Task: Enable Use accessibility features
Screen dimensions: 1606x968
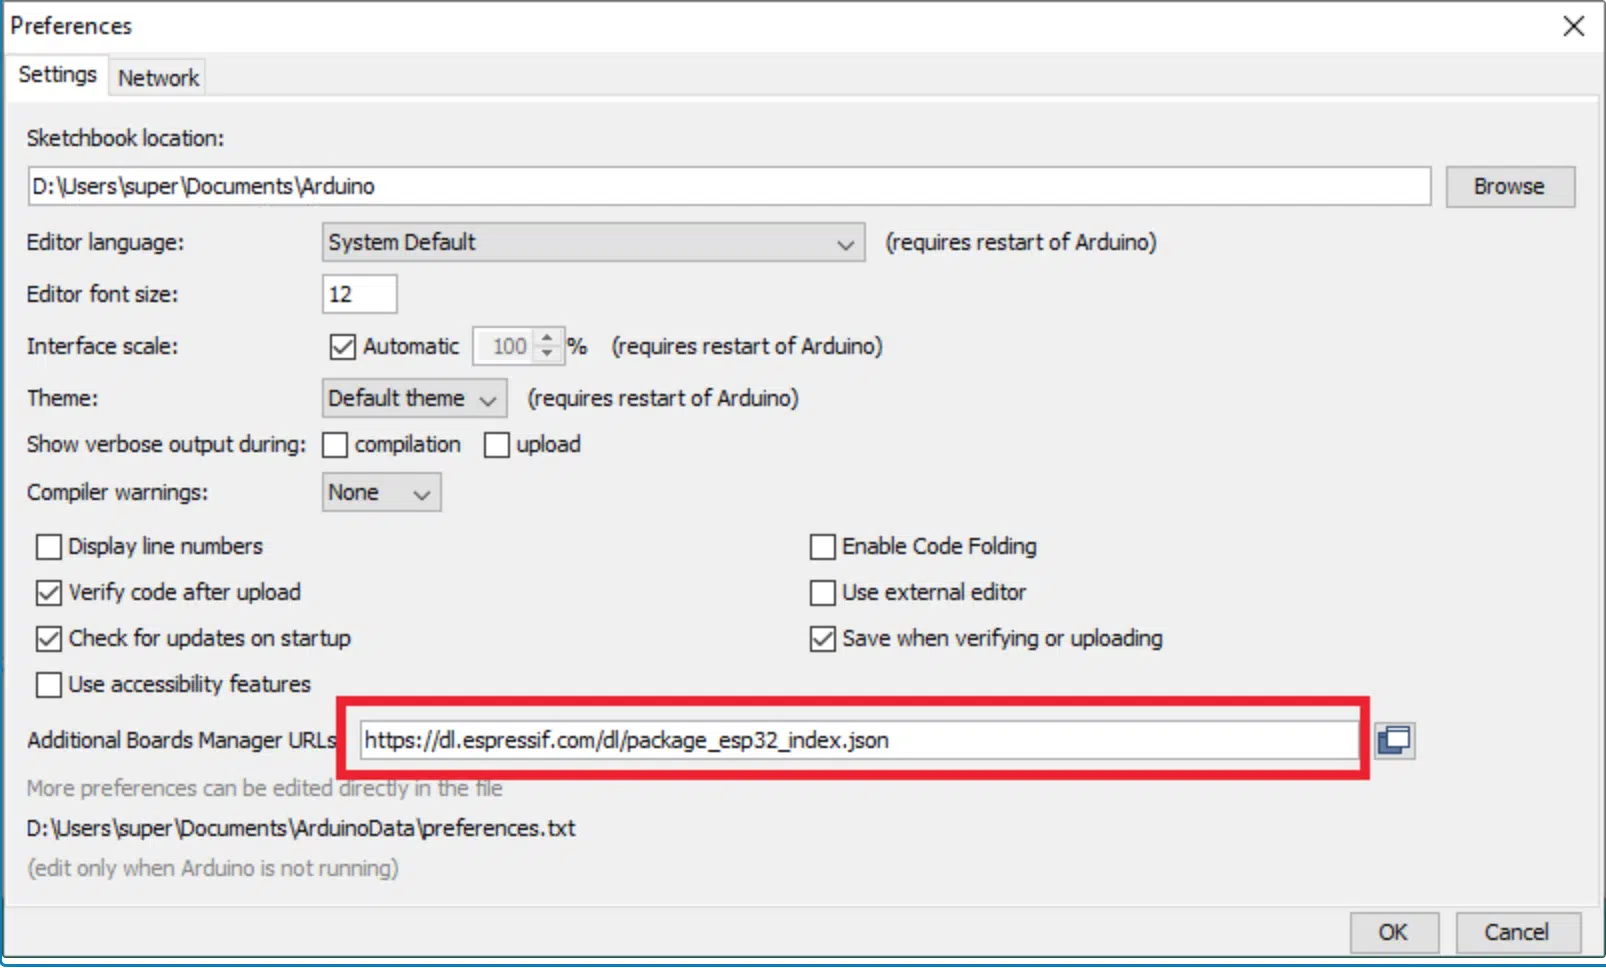Action: click(x=49, y=685)
